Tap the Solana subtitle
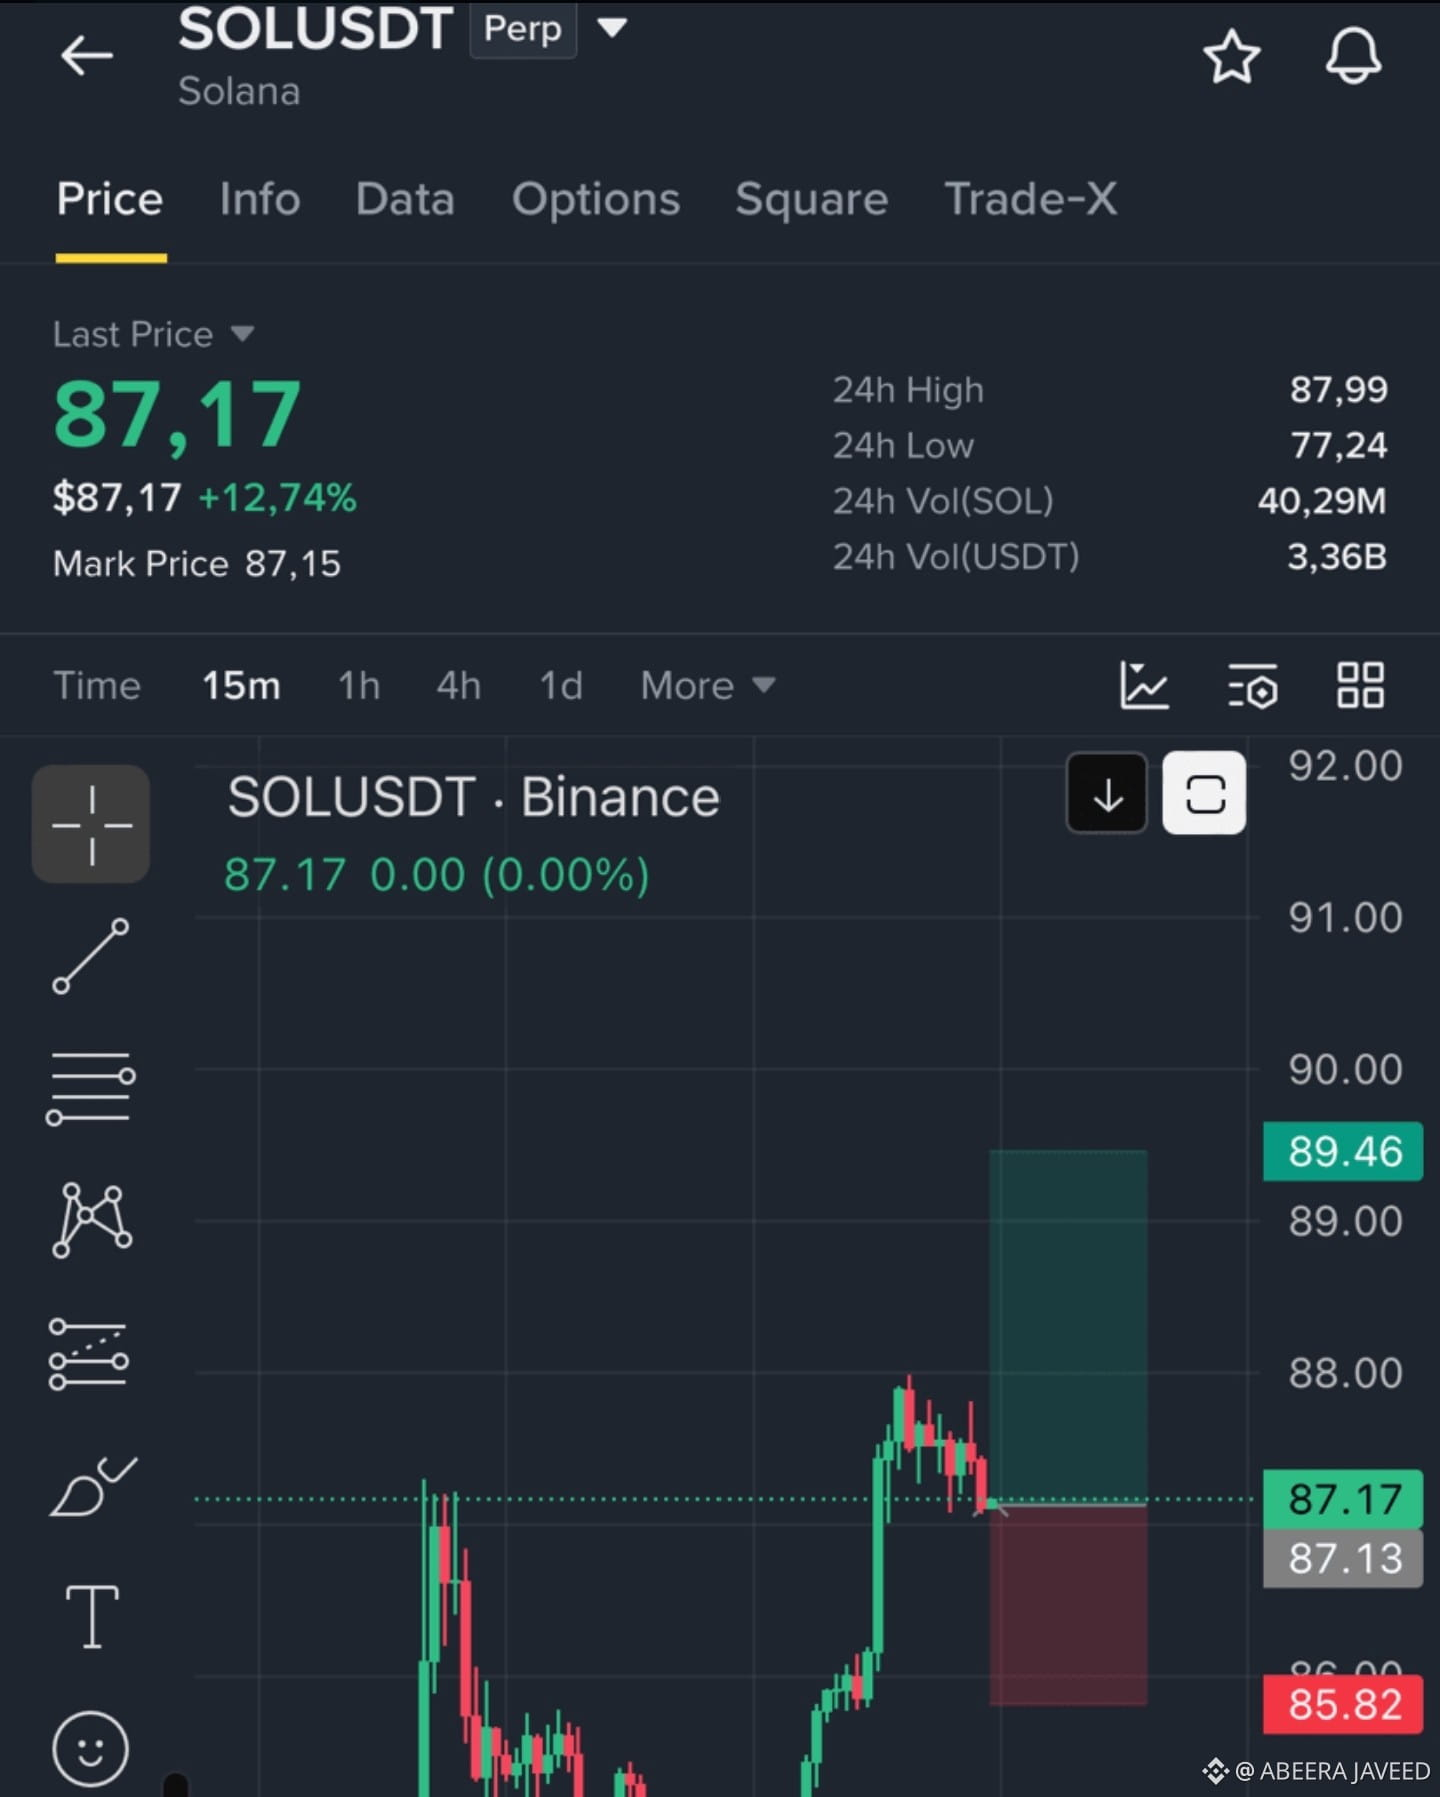The width and height of the screenshot is (1440, 1797). [x=239, y=91]
